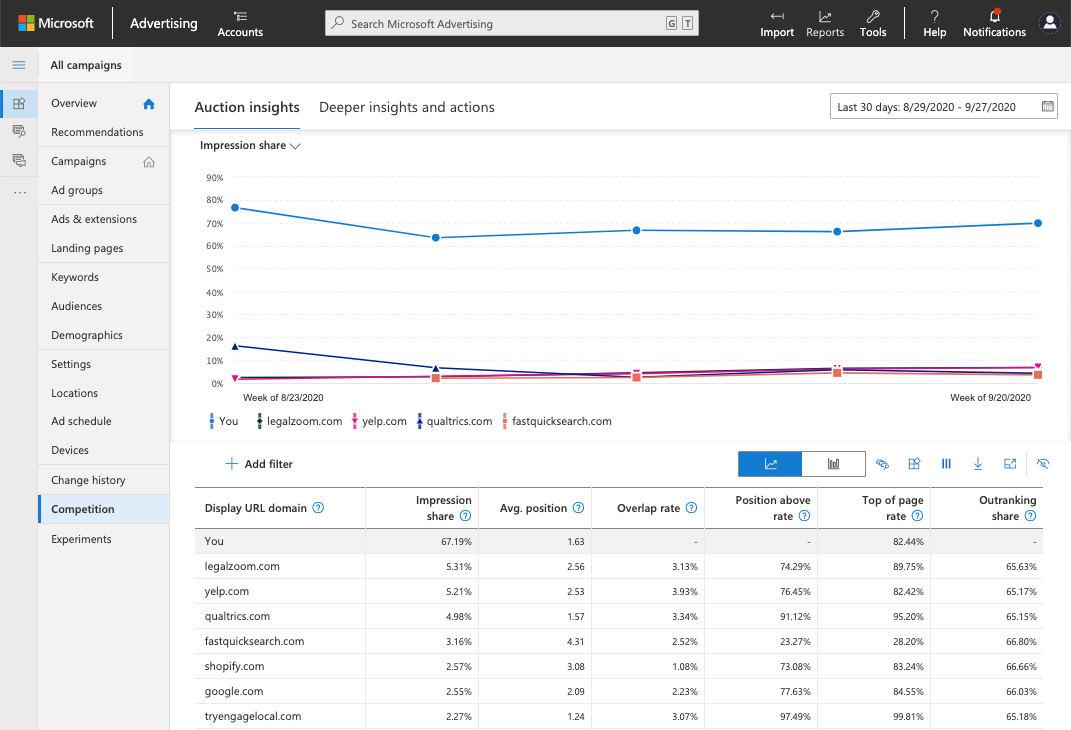The width and height of the screenshot is (1071, 730).
Task: Open the Last 30 days date picker
Action: (943, 107)
